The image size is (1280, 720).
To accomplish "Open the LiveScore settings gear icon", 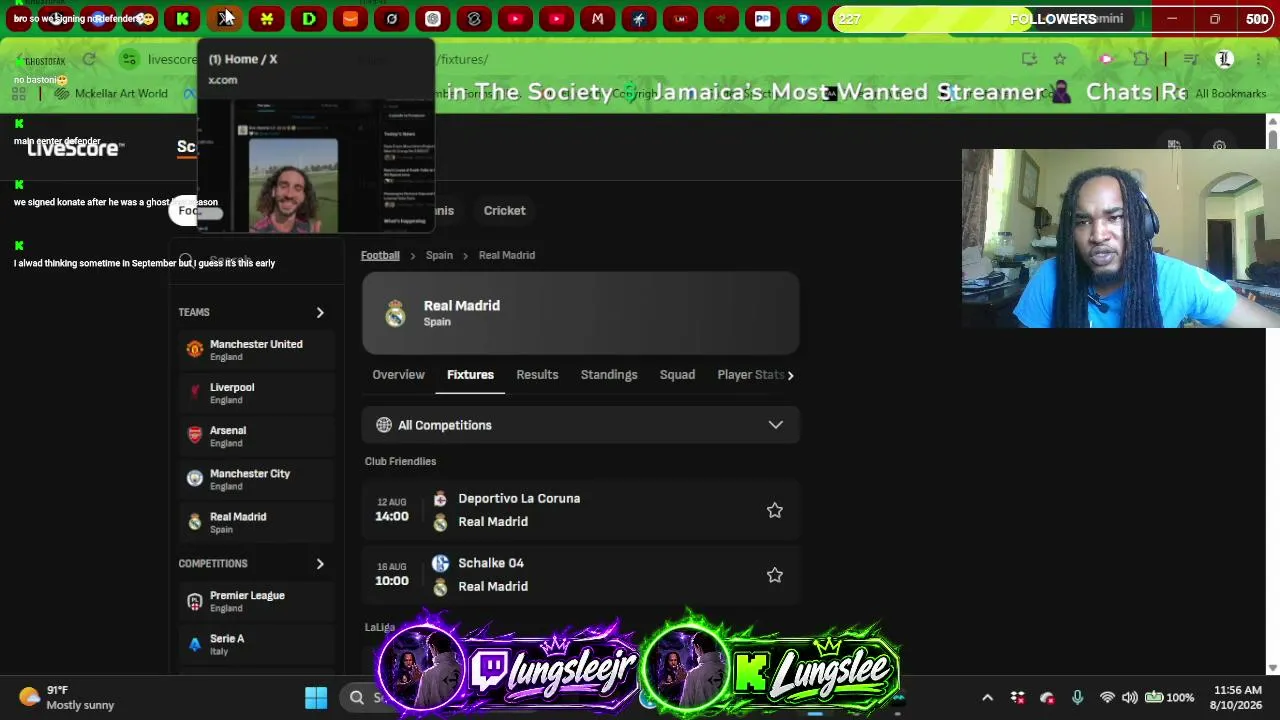I will pyautogui.click(x=1219, y=147).
